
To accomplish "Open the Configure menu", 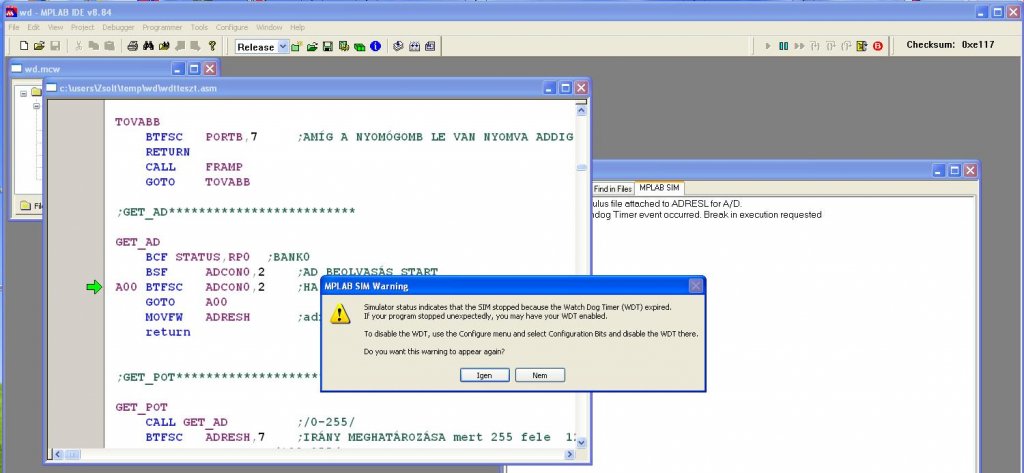I will (x=232, y=27).
